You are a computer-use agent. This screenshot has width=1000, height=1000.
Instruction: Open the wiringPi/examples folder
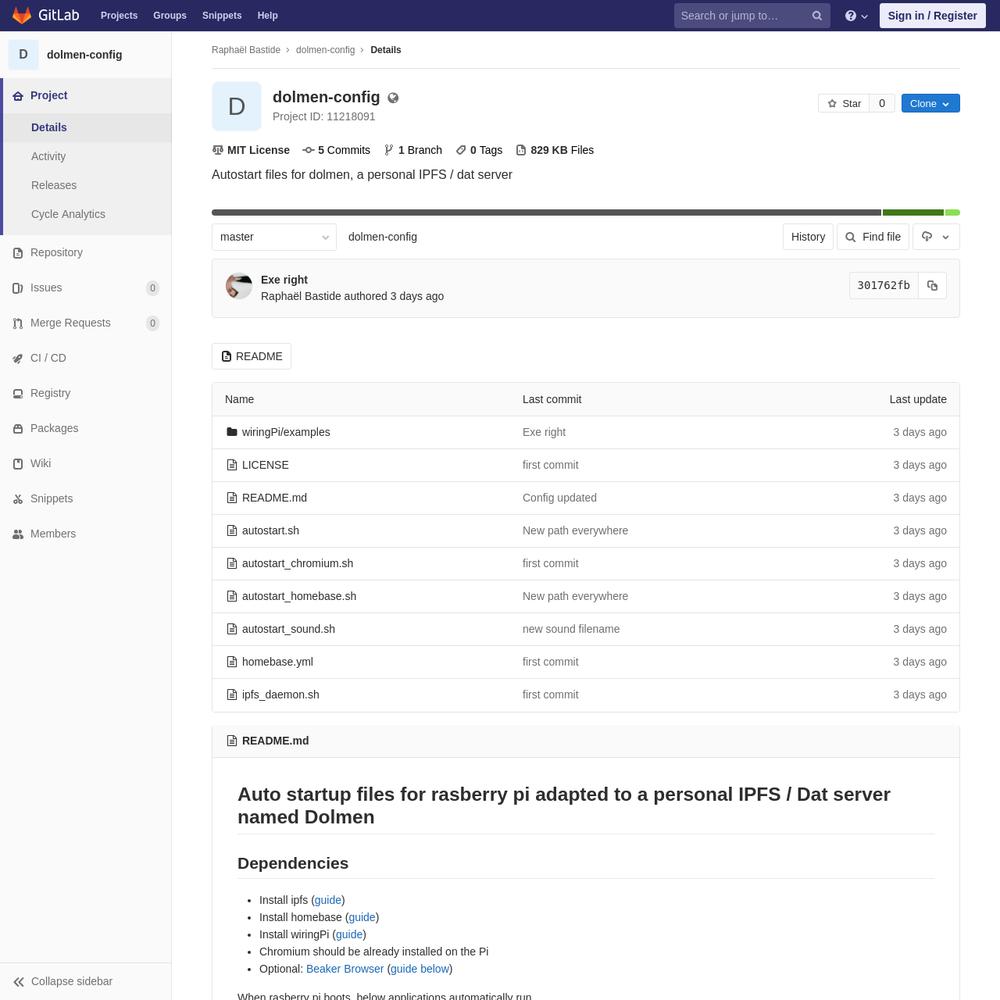point(286,432)
